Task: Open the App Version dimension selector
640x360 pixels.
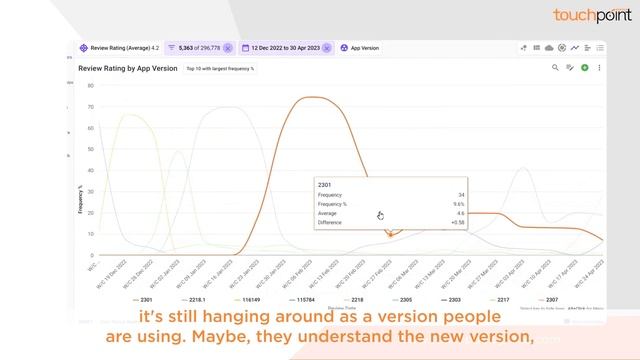Action: (360, 48)
